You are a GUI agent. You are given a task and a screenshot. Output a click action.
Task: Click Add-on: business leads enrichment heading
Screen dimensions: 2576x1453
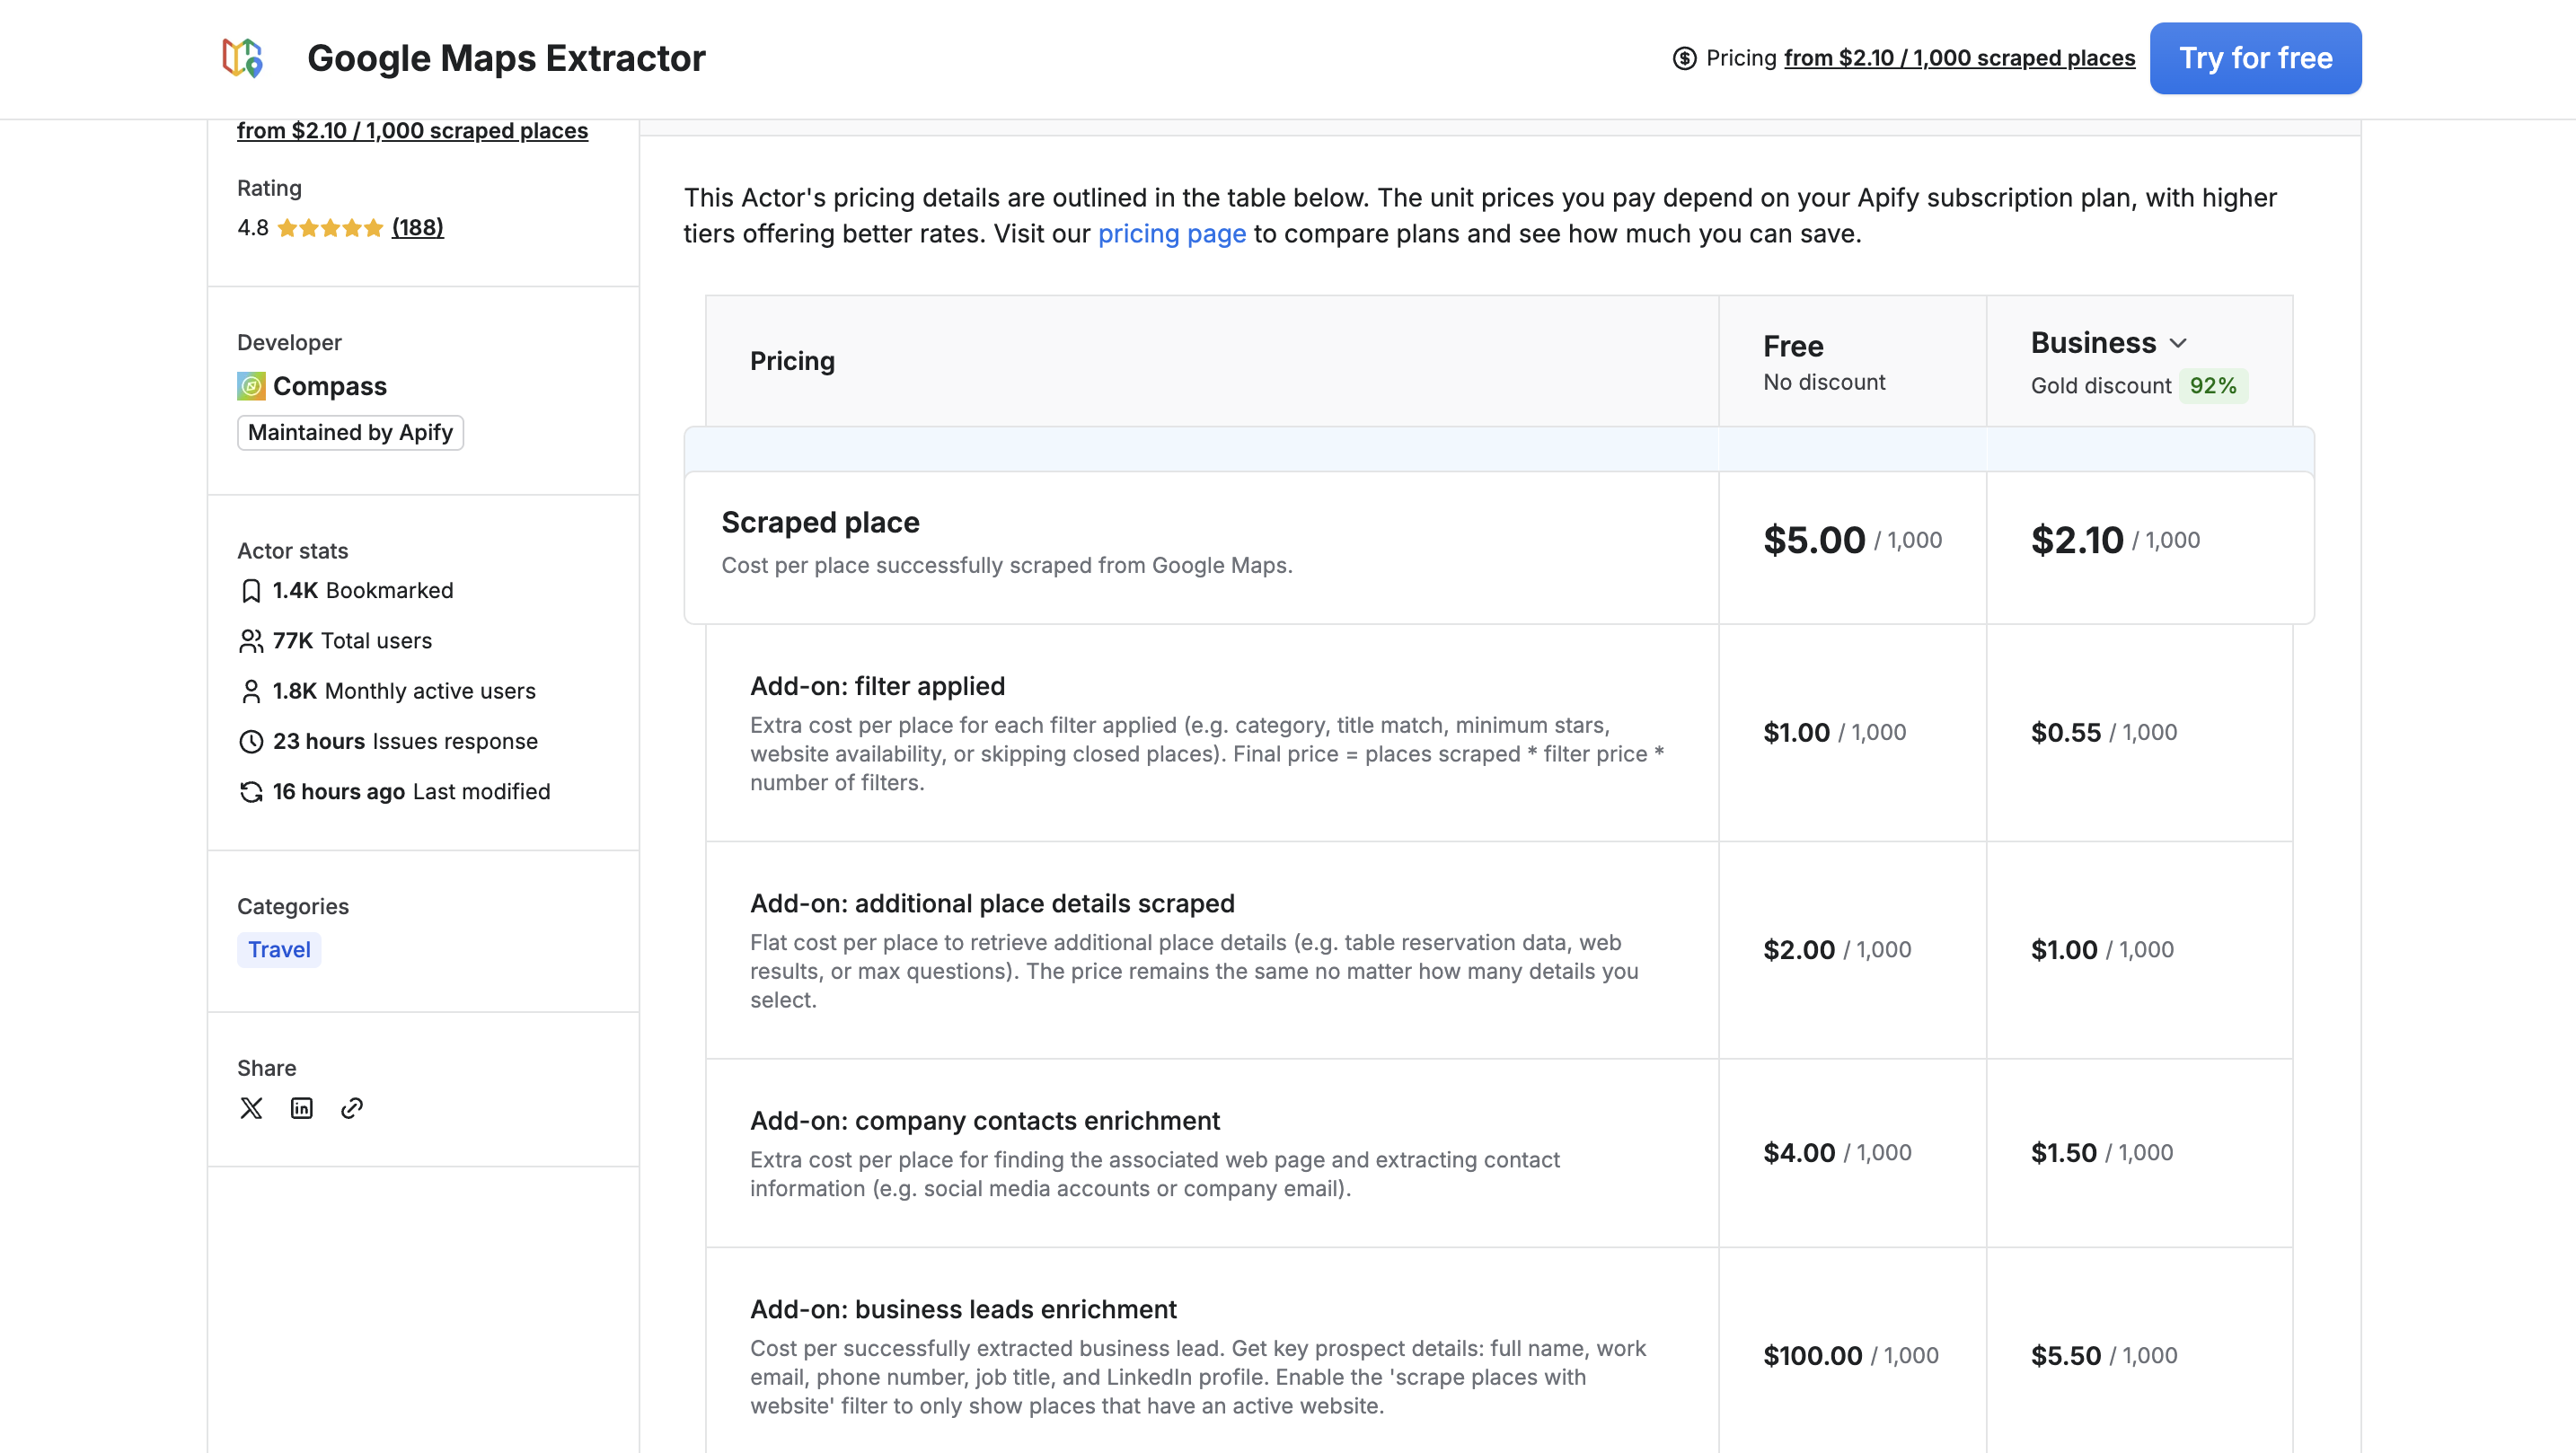point(963,1309)
